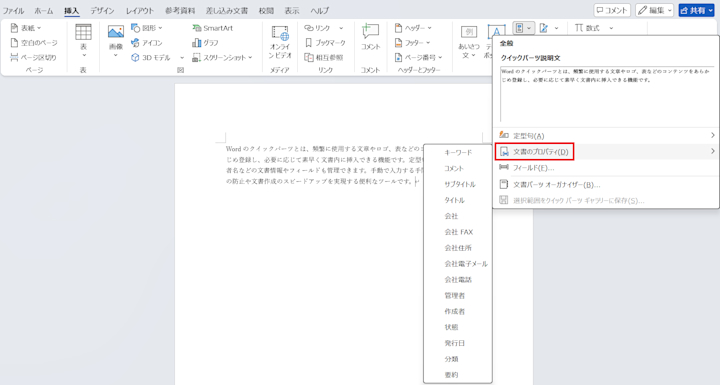
Task: Insert an オンラインビデオ
Action: point(280,42)
